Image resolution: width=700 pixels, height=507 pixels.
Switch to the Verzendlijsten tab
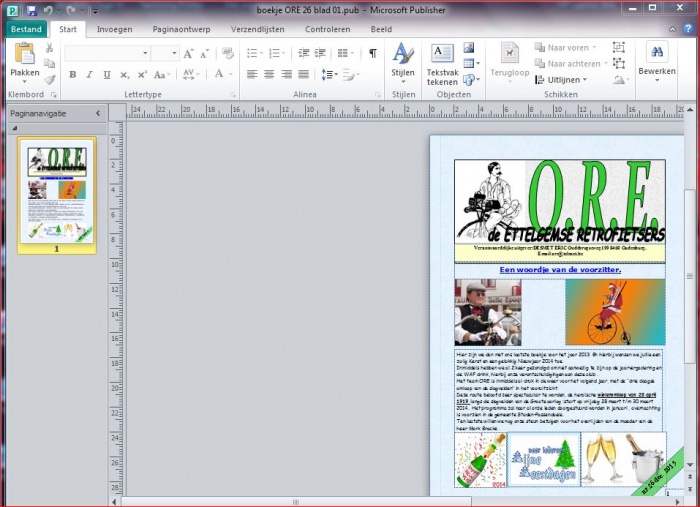pyautogui.click(x=258, y=29)
